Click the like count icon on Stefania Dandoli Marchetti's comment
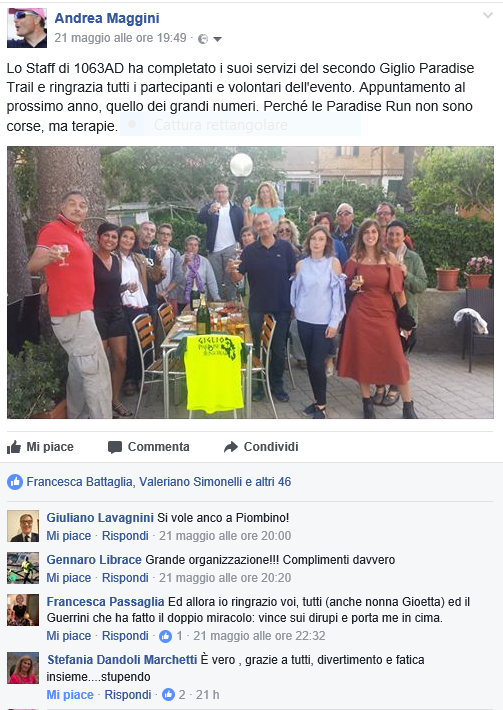The height and width of the screenshot is (710, 503). pos(168,694)
